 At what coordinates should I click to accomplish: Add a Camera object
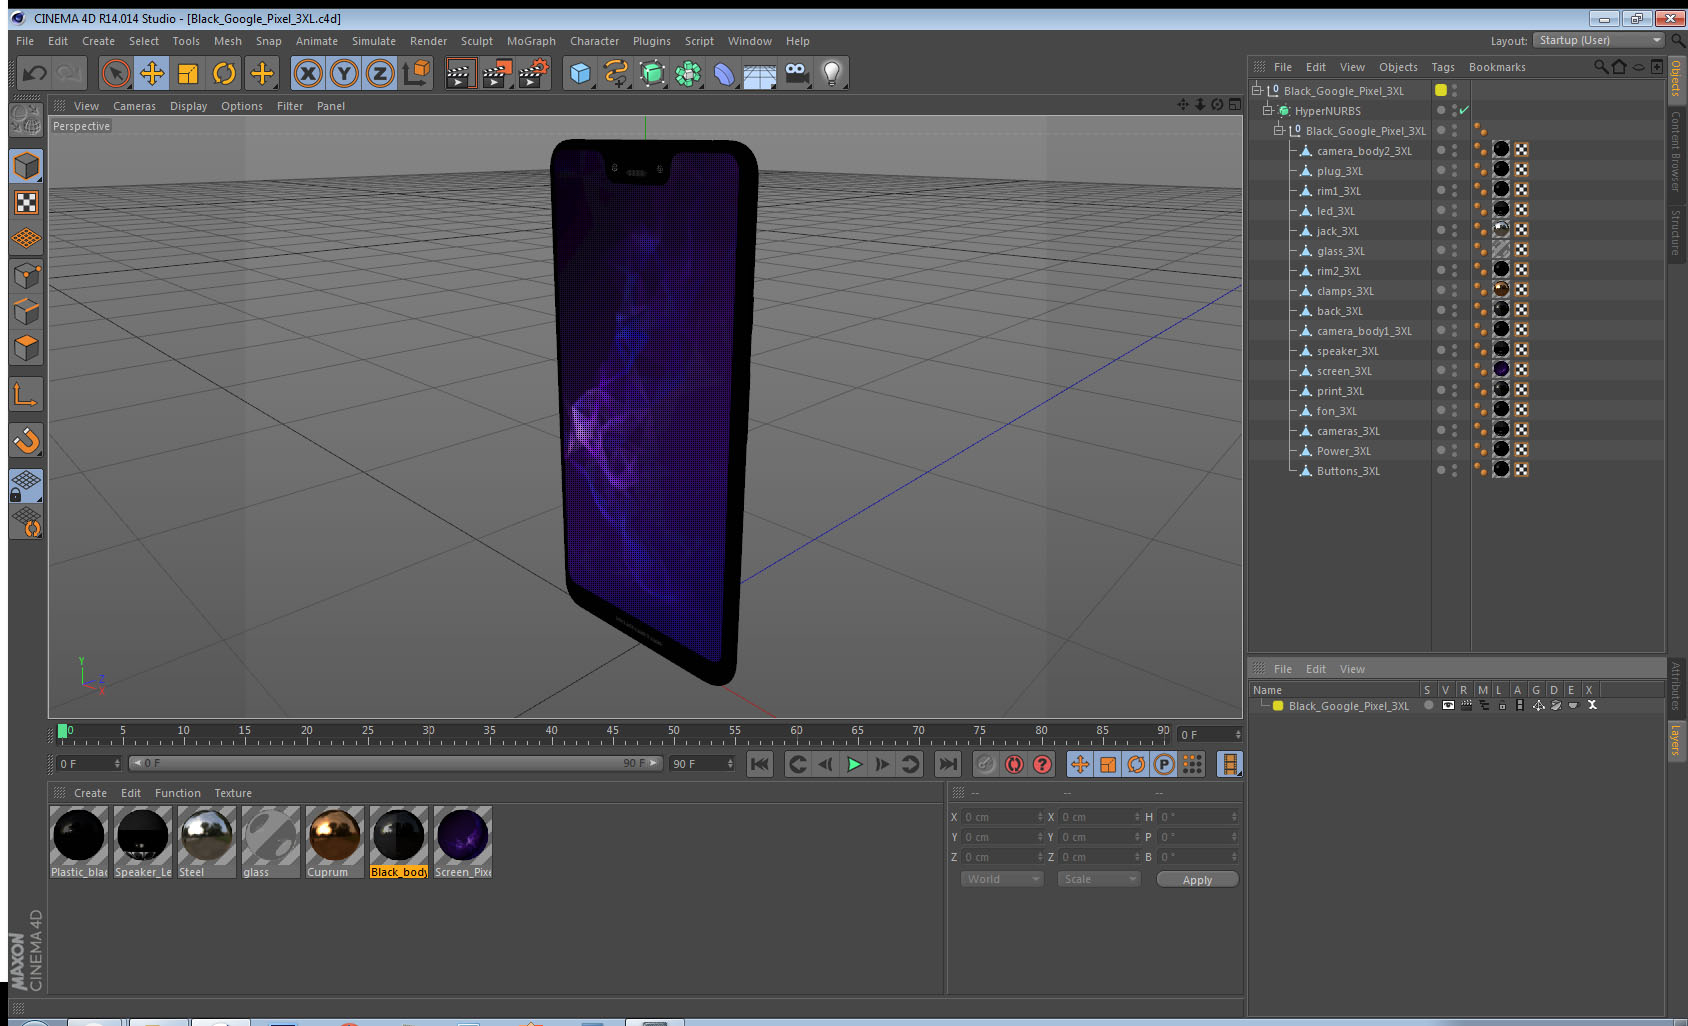tap(796, 73)
